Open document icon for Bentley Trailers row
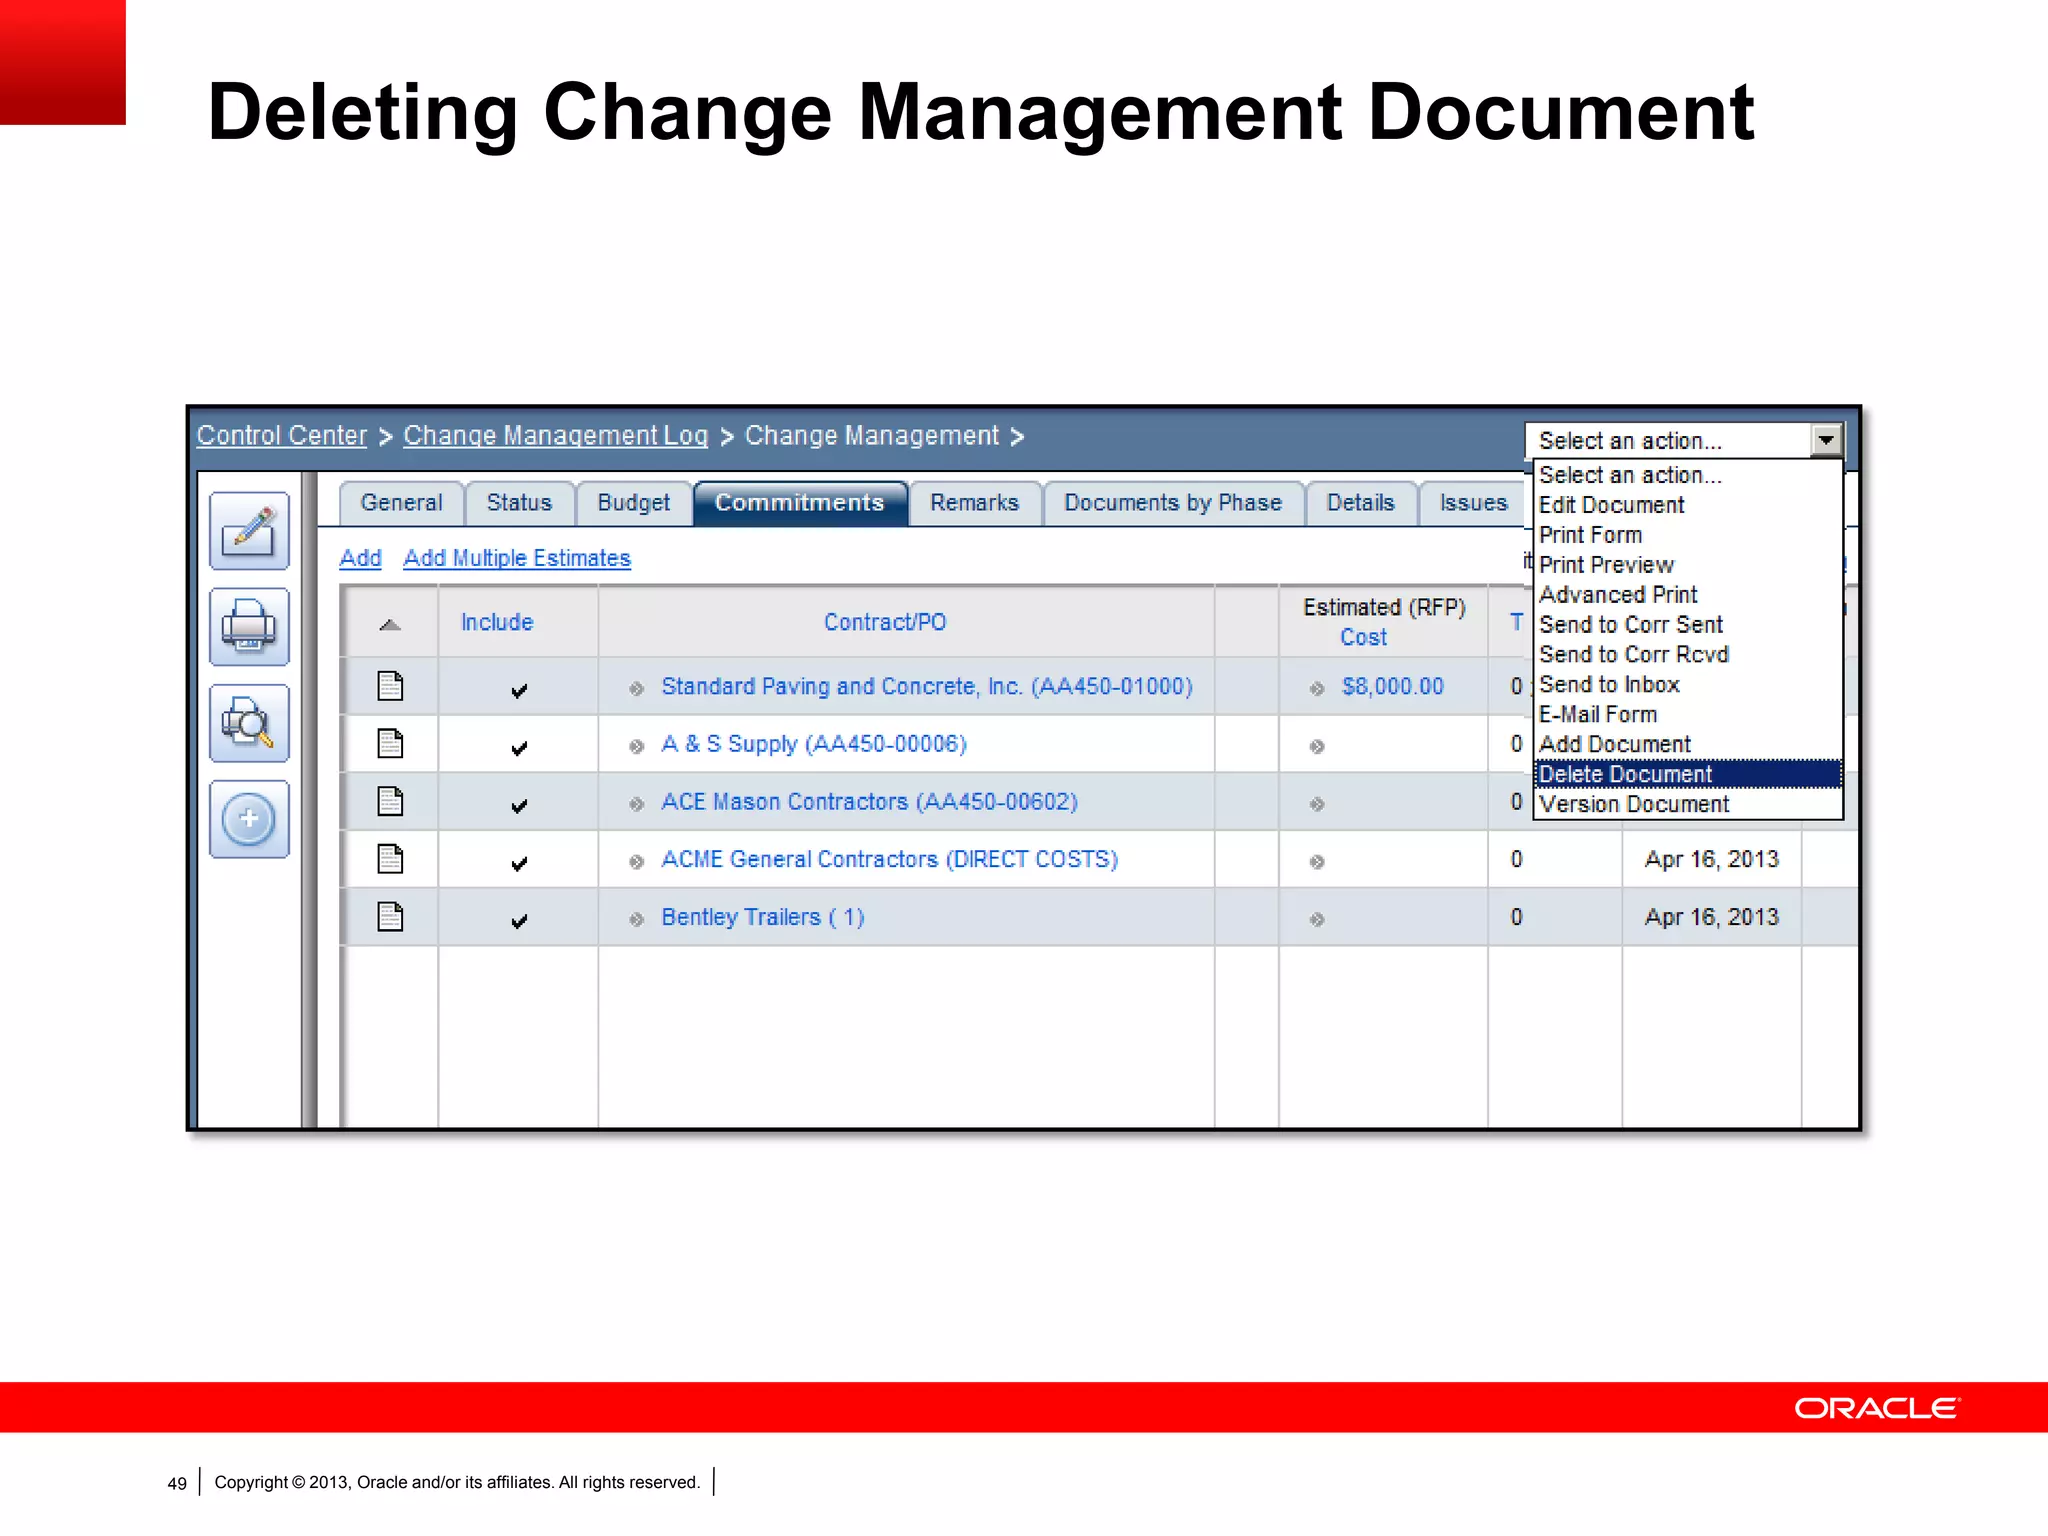 coord(390,917)
